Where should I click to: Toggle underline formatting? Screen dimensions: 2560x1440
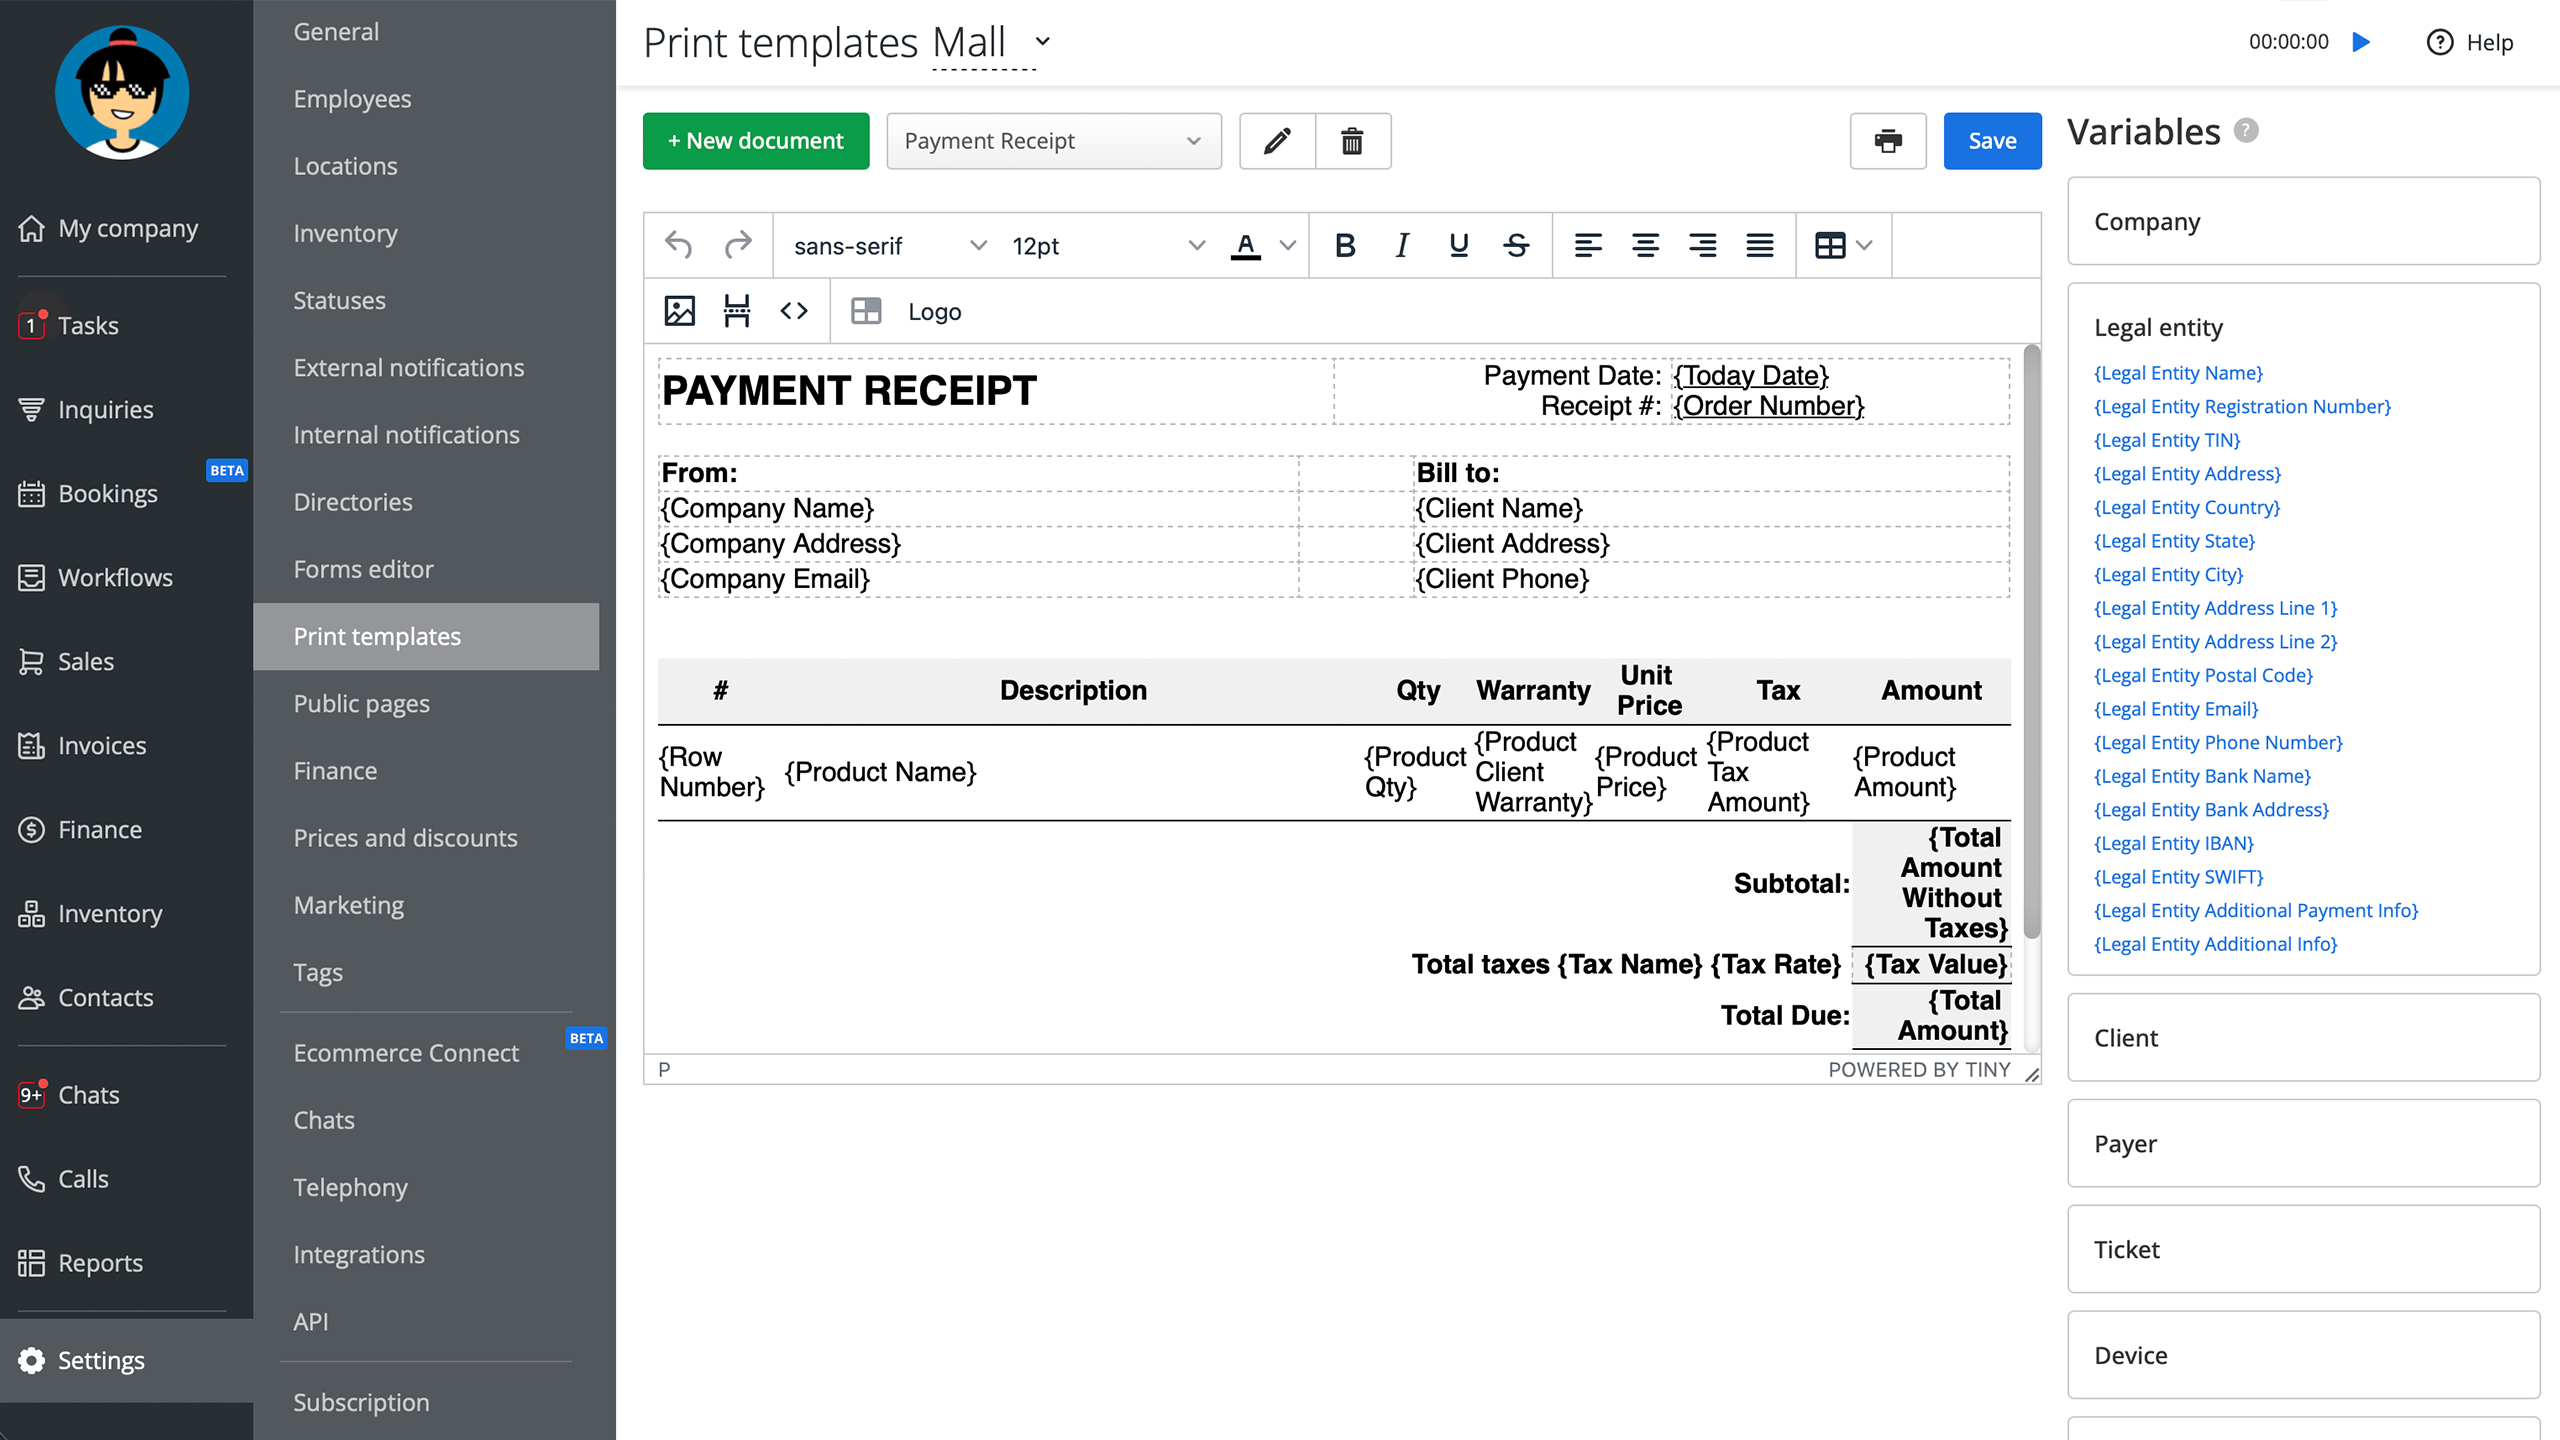point(1459,245)
